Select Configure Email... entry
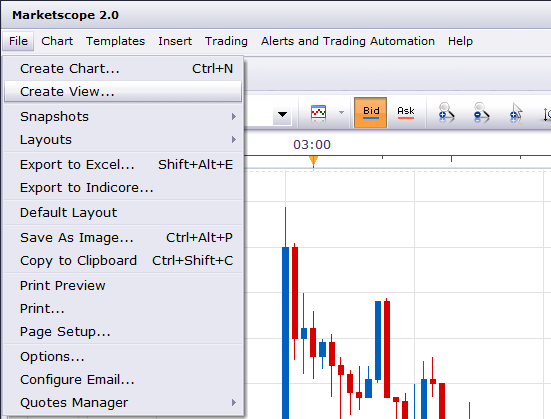Image resolution: width=551 pixels, height=419 pixels. (x=123, y=380)
